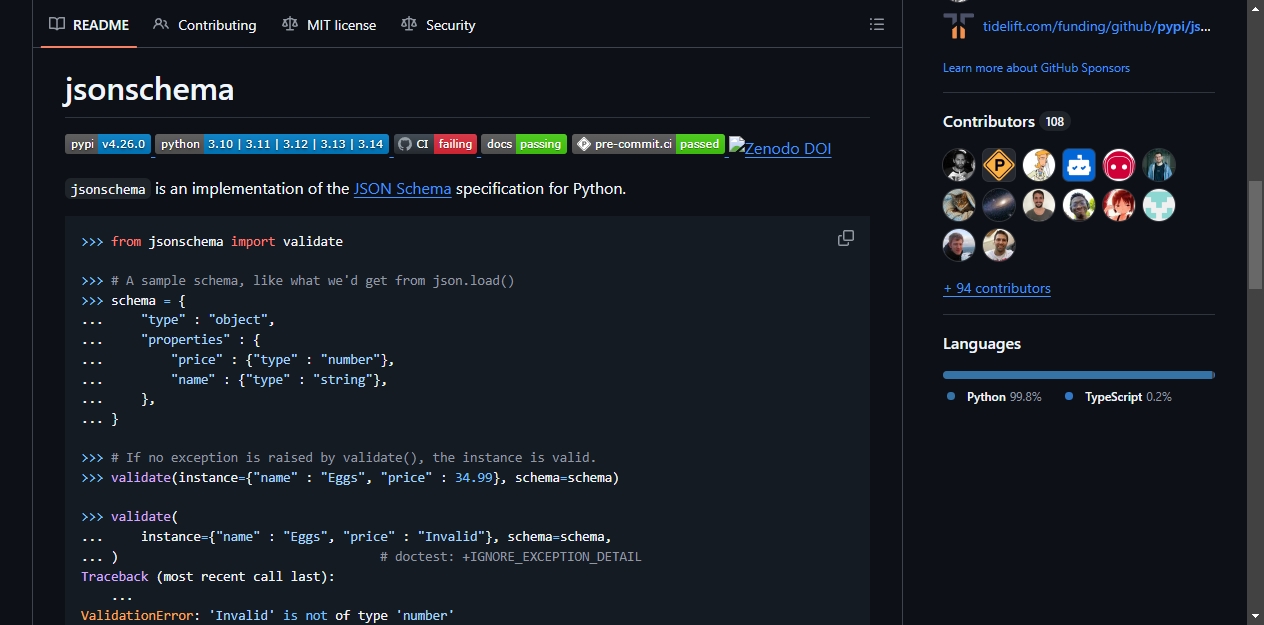Click the comment '# A sample schema' line
The width and height of the screenshot is (1264, 625).
[298, 280]
